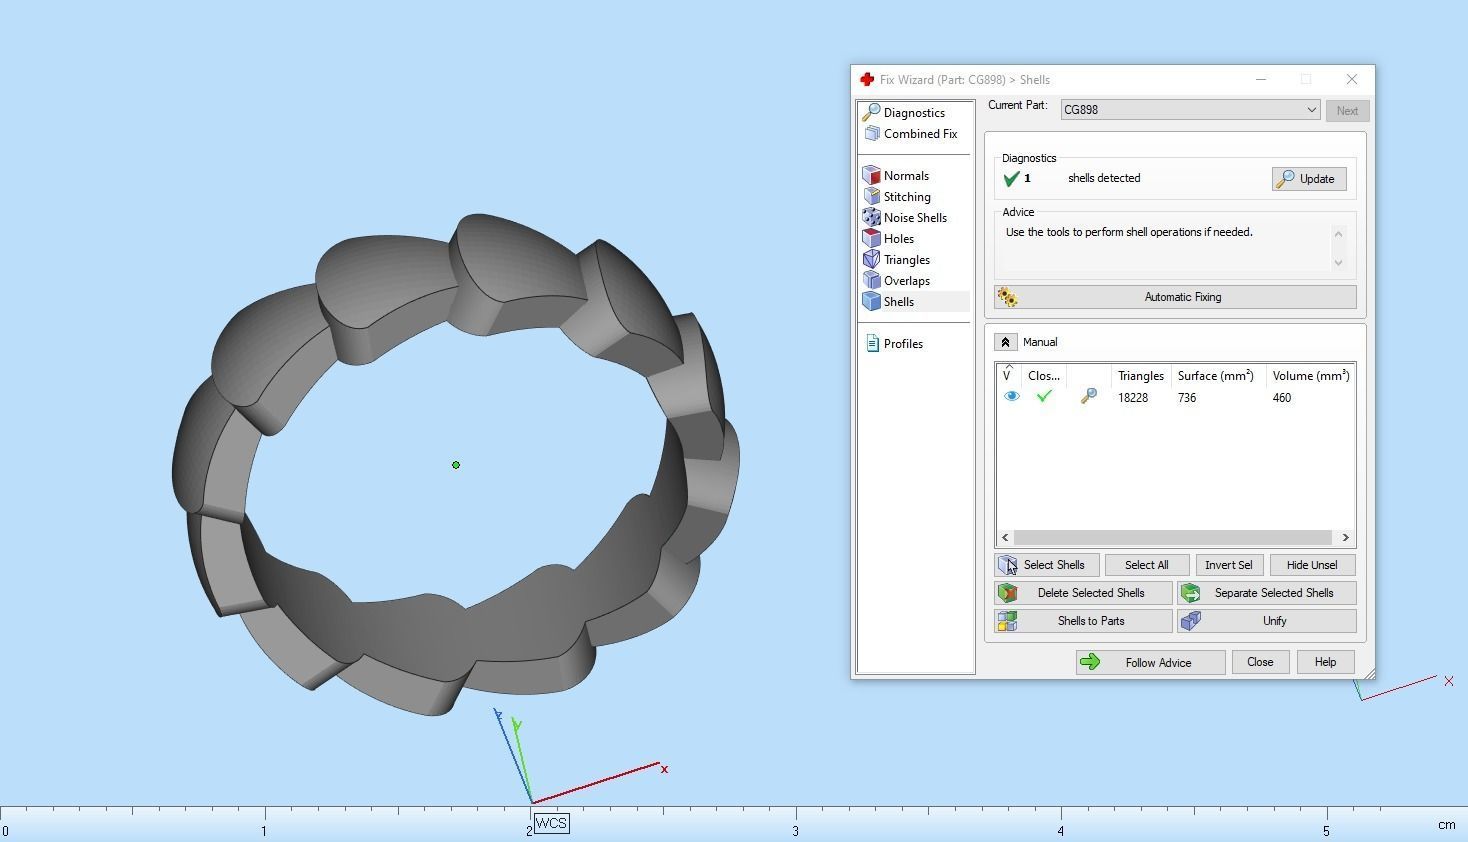Click the Triangles icon in sidebar

click(x=871, y=260)
